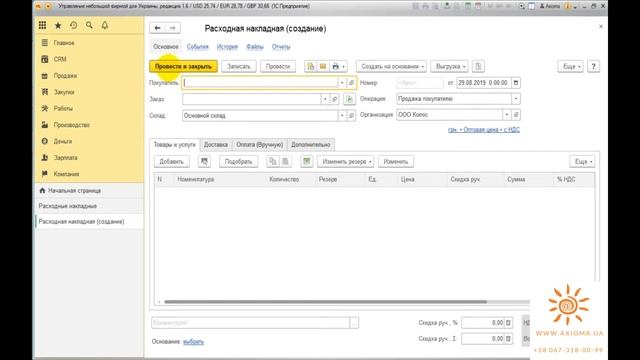
Task: Open the search magnifier icon in sidebar
Action: [x=89, y=25]
